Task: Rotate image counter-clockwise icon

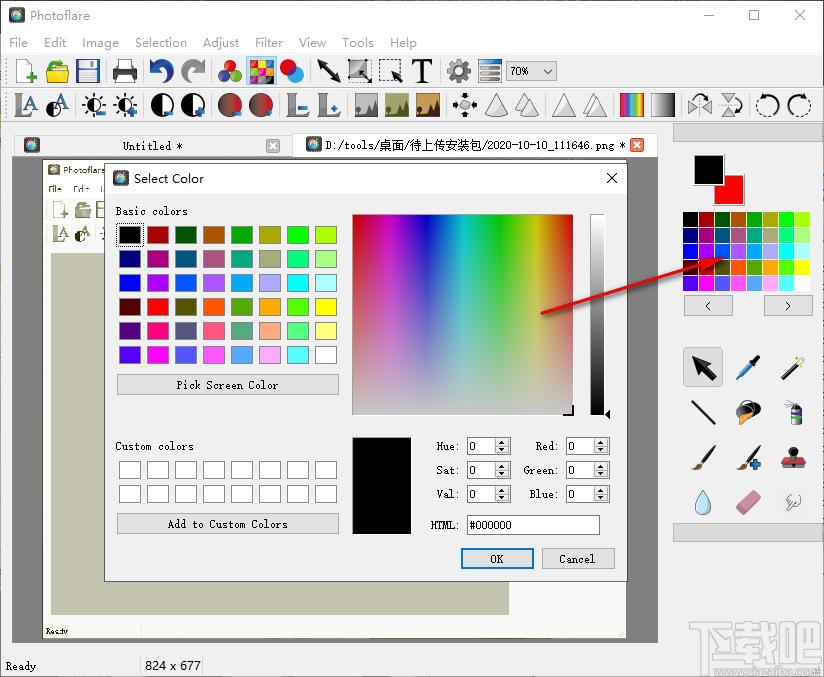Action: tap(767, 105)
